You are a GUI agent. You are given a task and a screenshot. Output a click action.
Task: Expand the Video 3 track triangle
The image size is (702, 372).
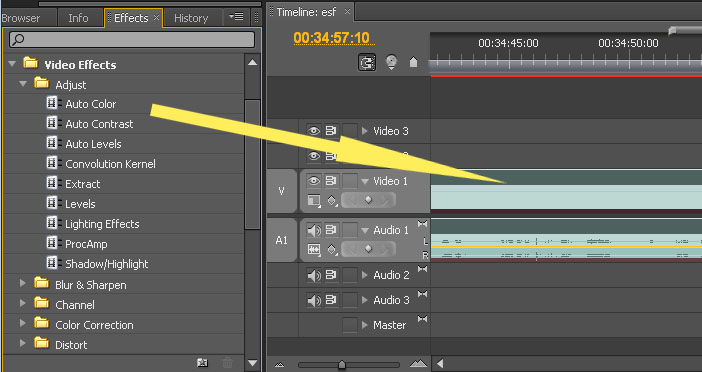coord(365,131)
